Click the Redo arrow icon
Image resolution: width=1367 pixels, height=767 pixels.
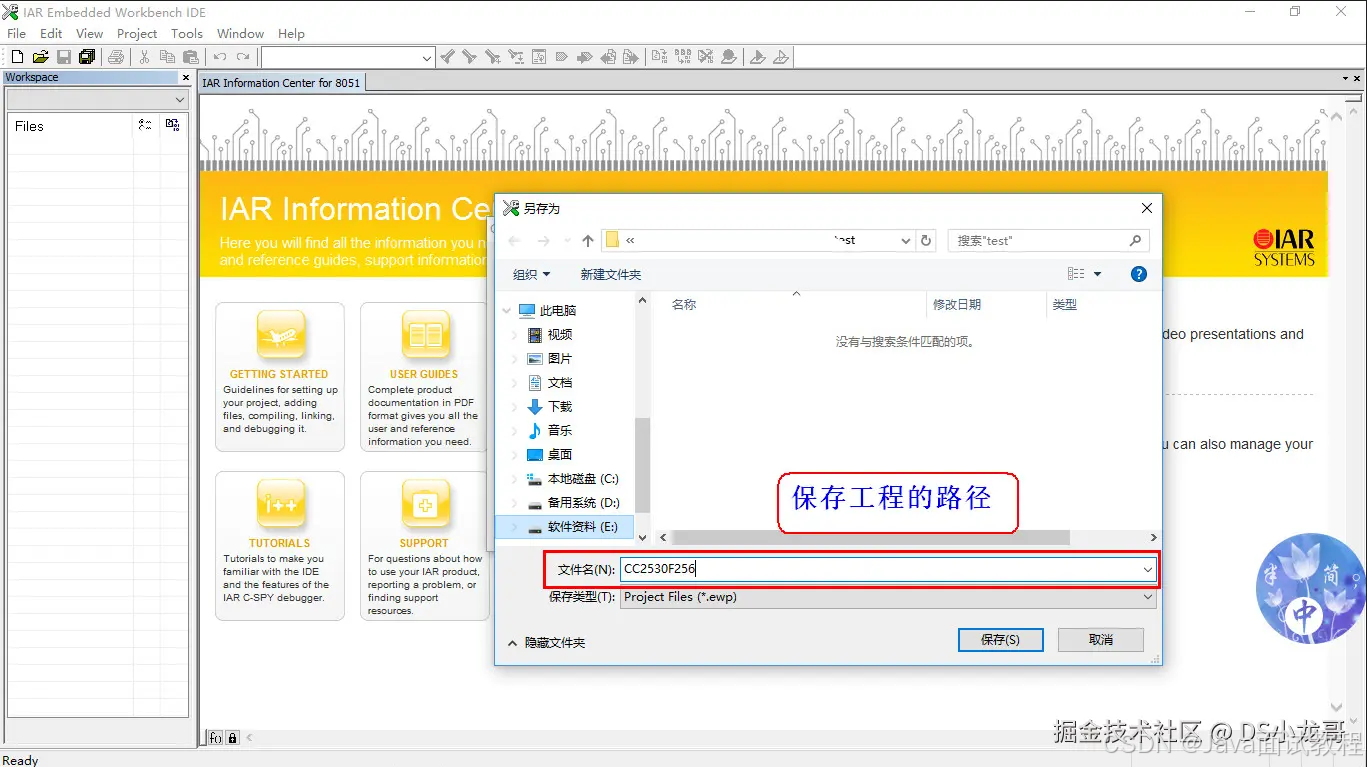[243, 57]
